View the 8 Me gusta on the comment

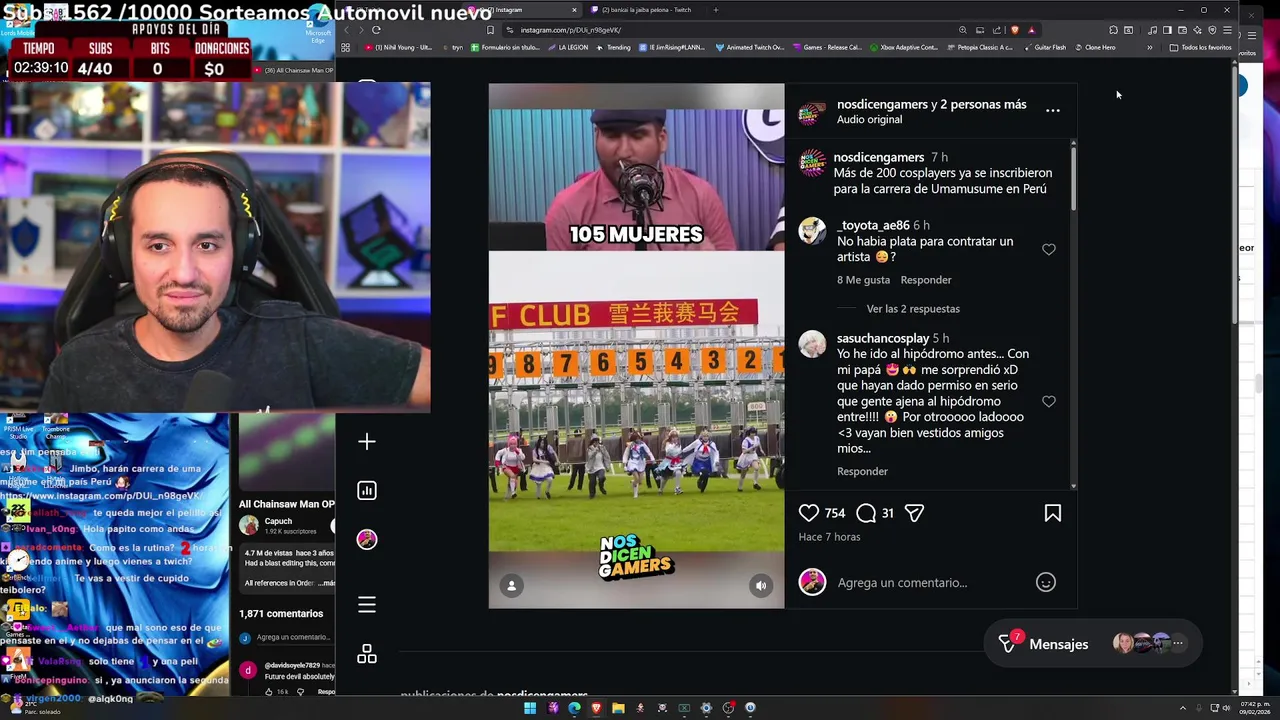click(x=863, y=280)
